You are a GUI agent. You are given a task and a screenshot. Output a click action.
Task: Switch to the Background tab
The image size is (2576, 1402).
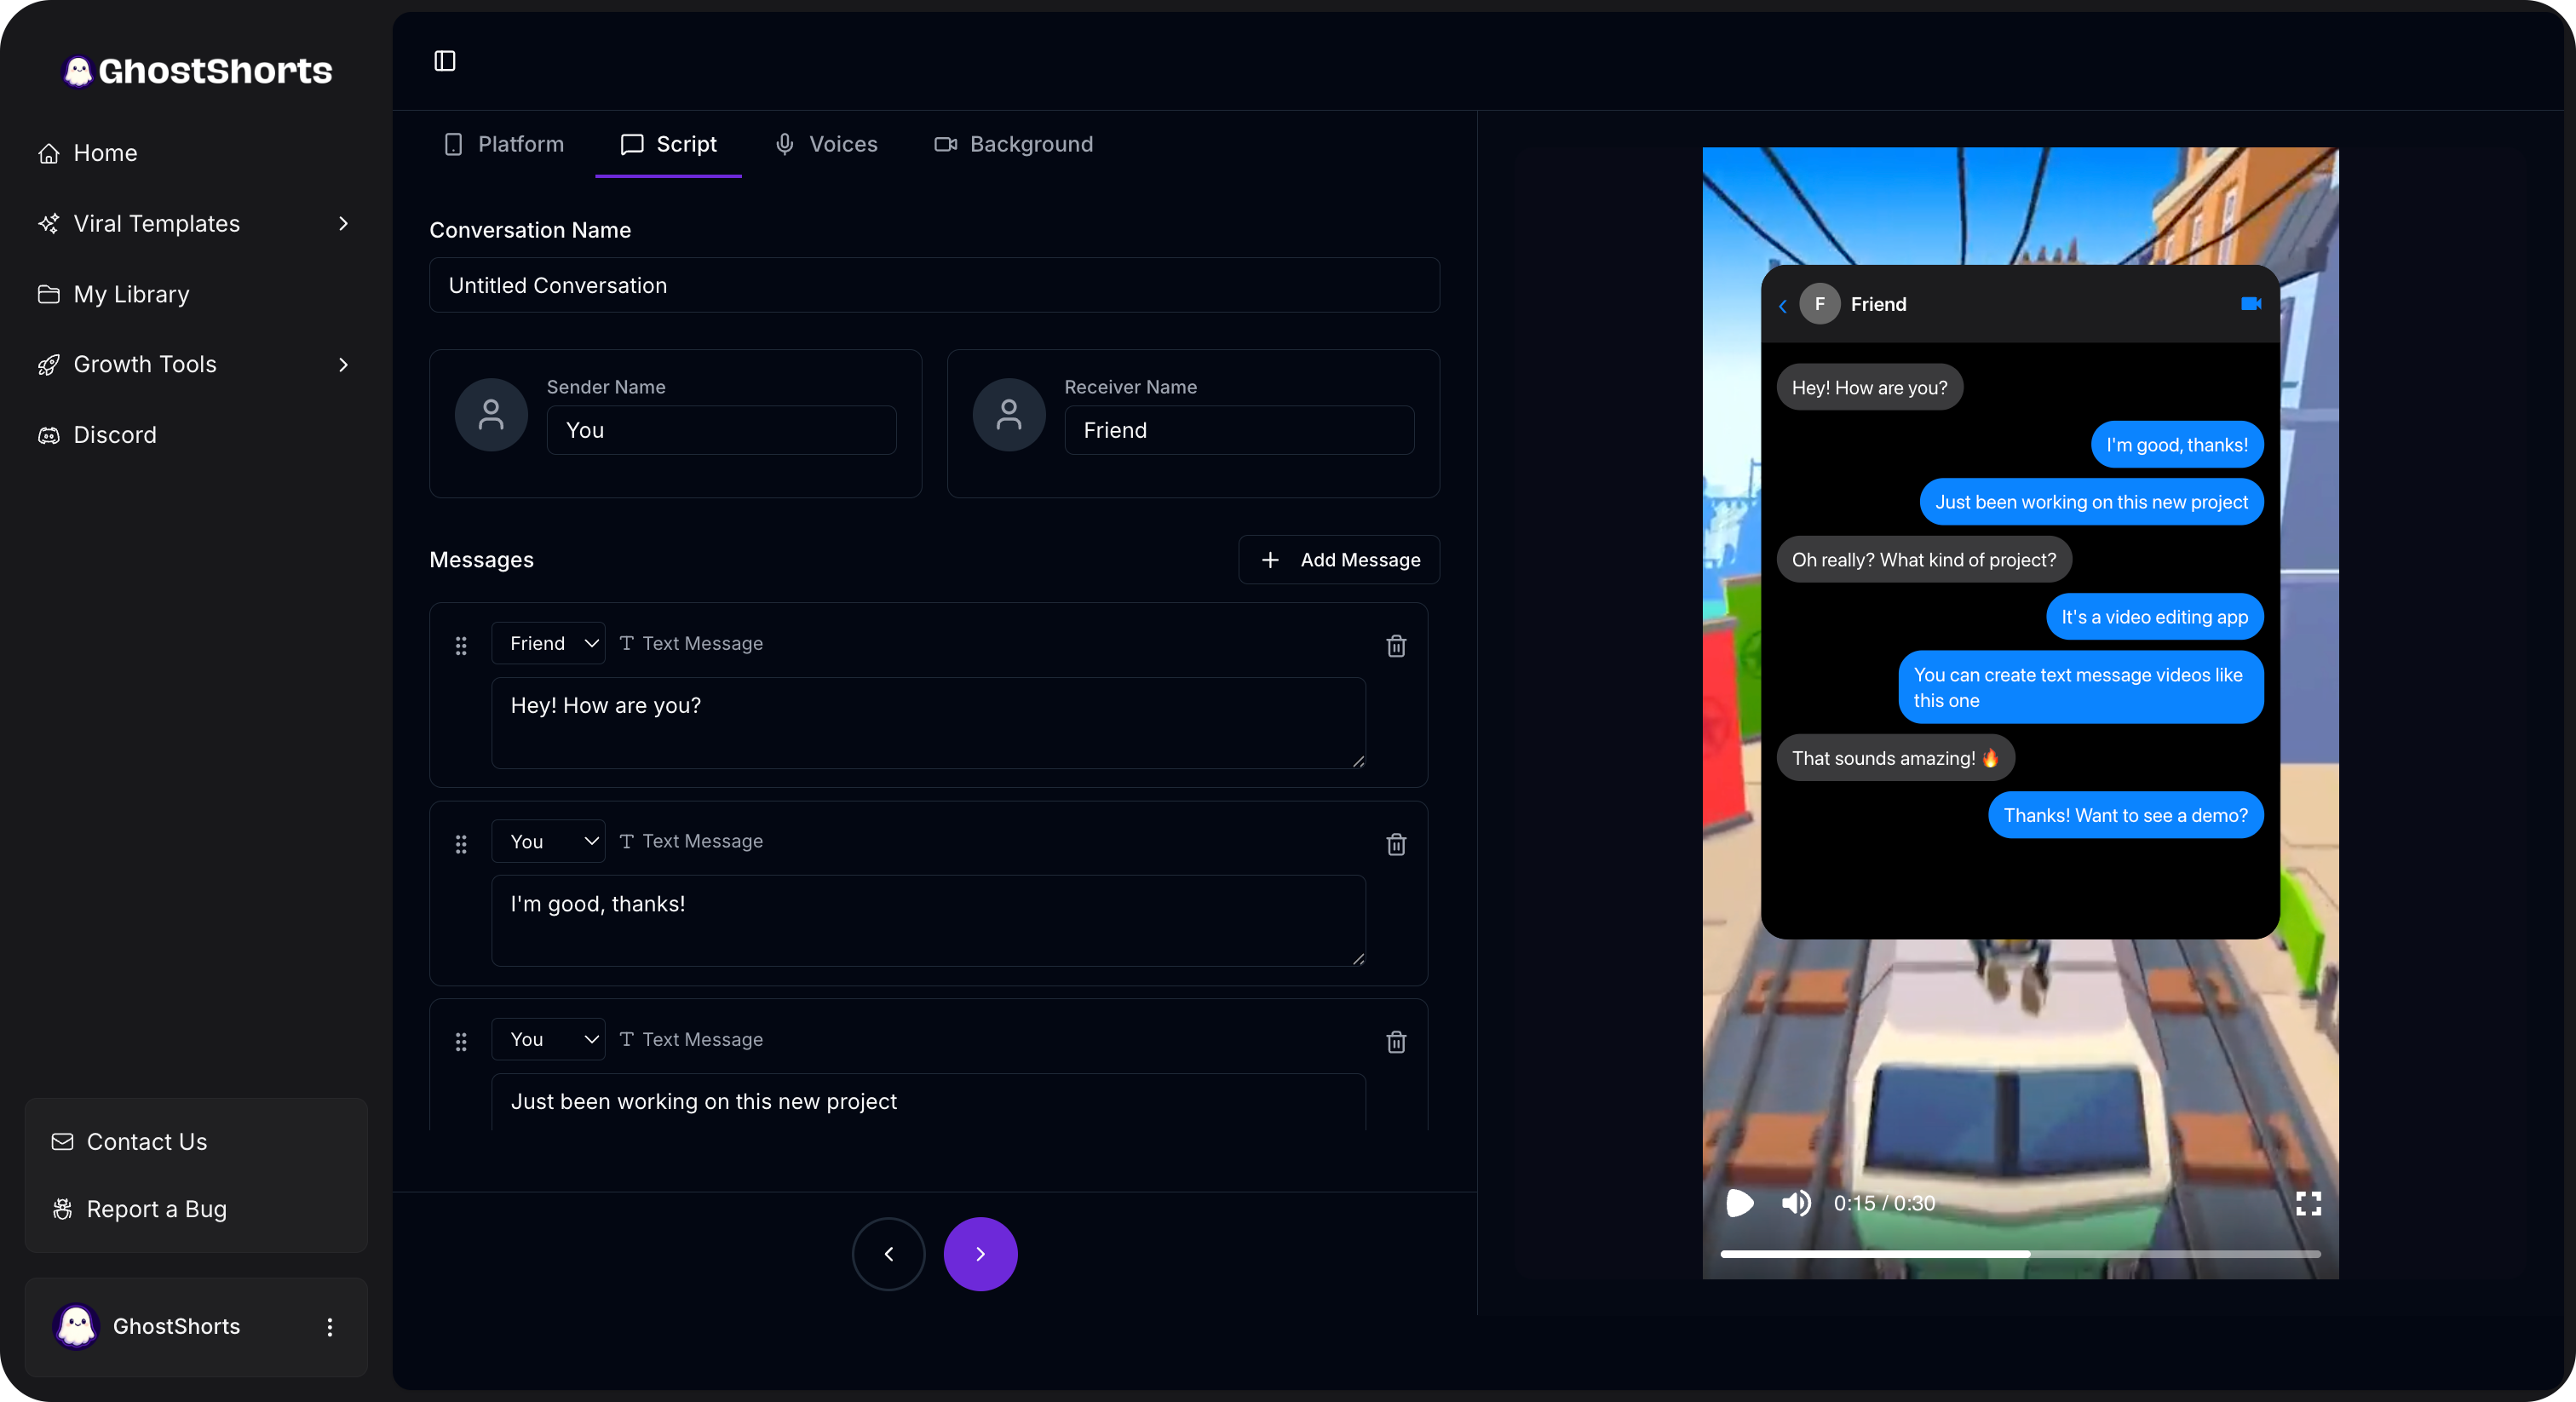click(1014, 144)
